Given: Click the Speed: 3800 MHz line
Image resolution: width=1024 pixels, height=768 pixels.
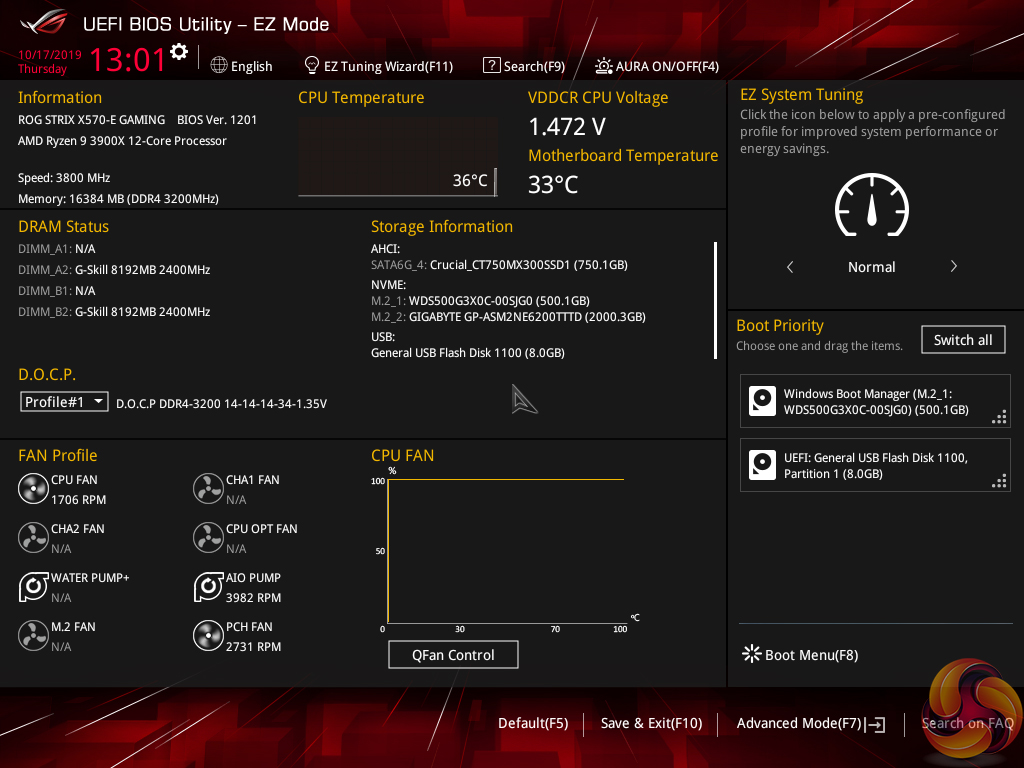Looking at the screenshot, I should (64, 178).
